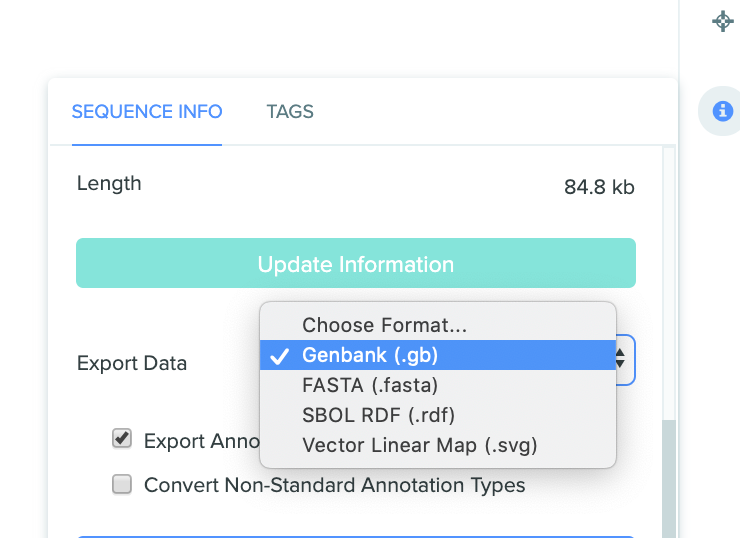Click the Export Data label
740x538 pixels.
click(132, 363)
